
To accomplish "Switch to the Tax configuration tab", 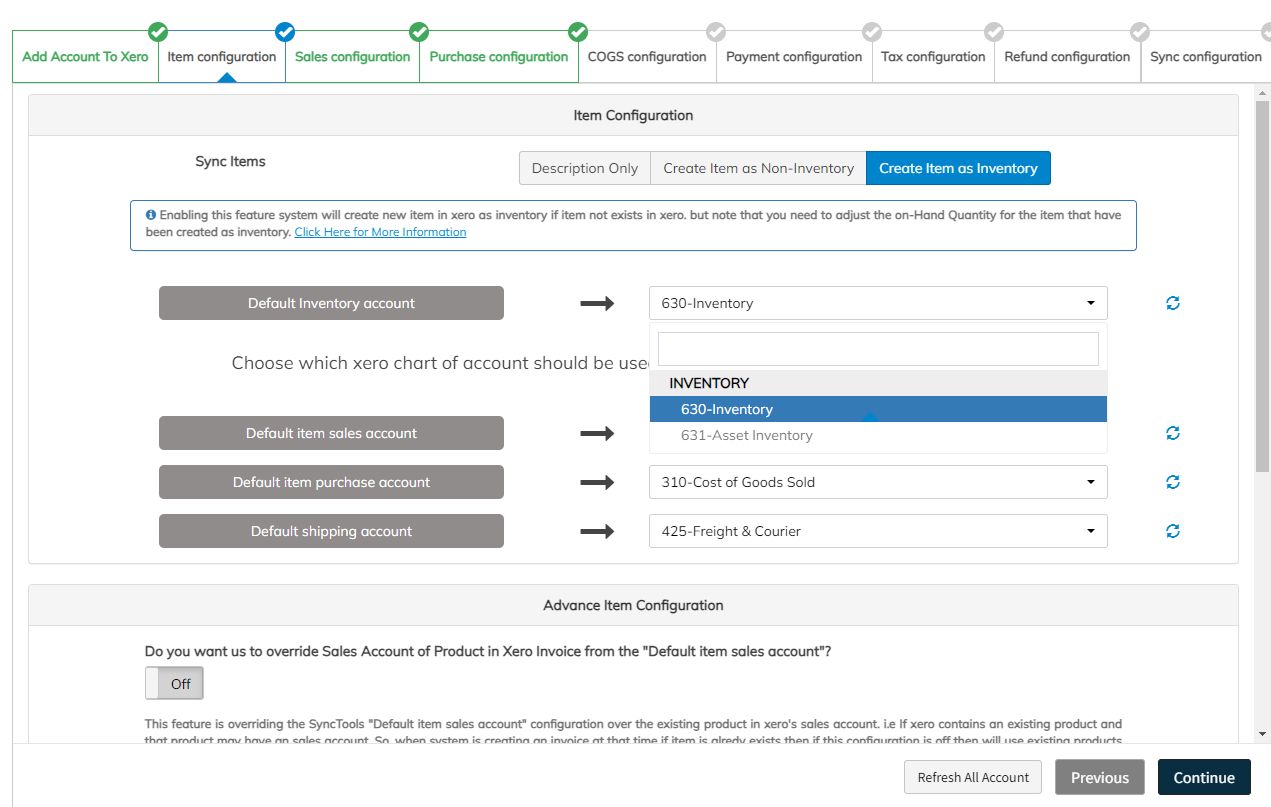I will coord(933,57).
